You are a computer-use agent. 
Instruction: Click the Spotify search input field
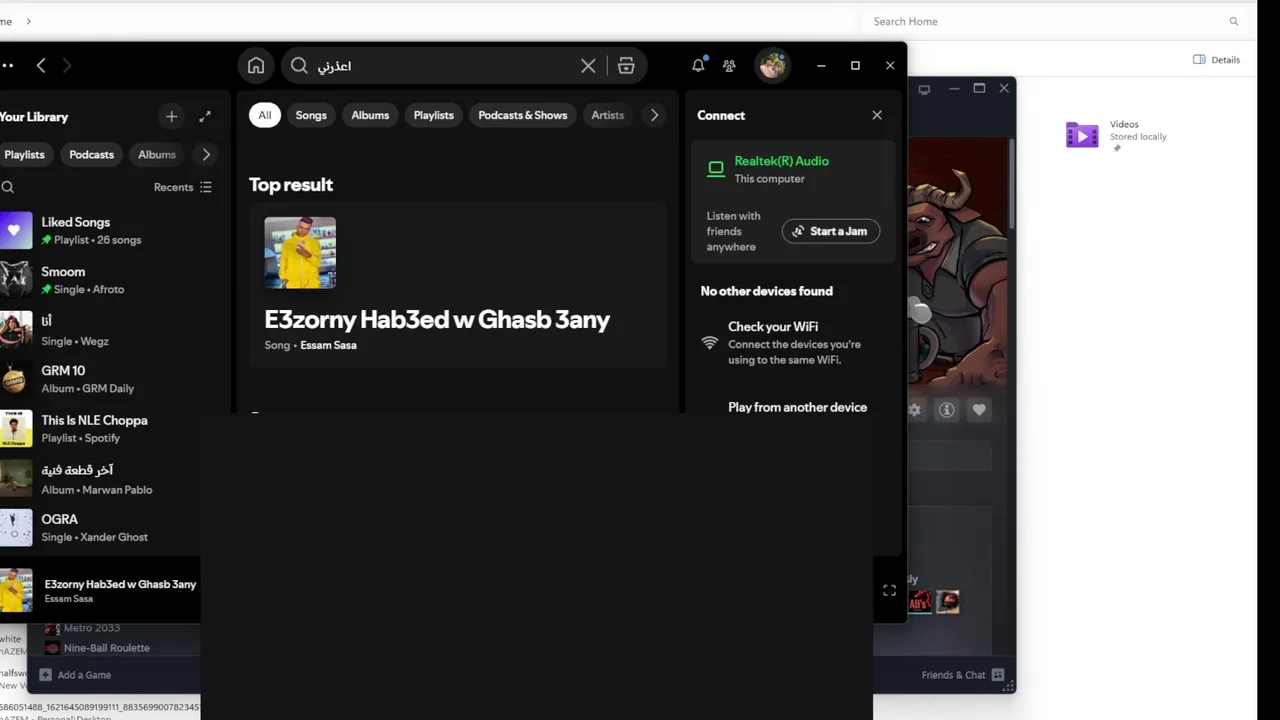(445, 66)
